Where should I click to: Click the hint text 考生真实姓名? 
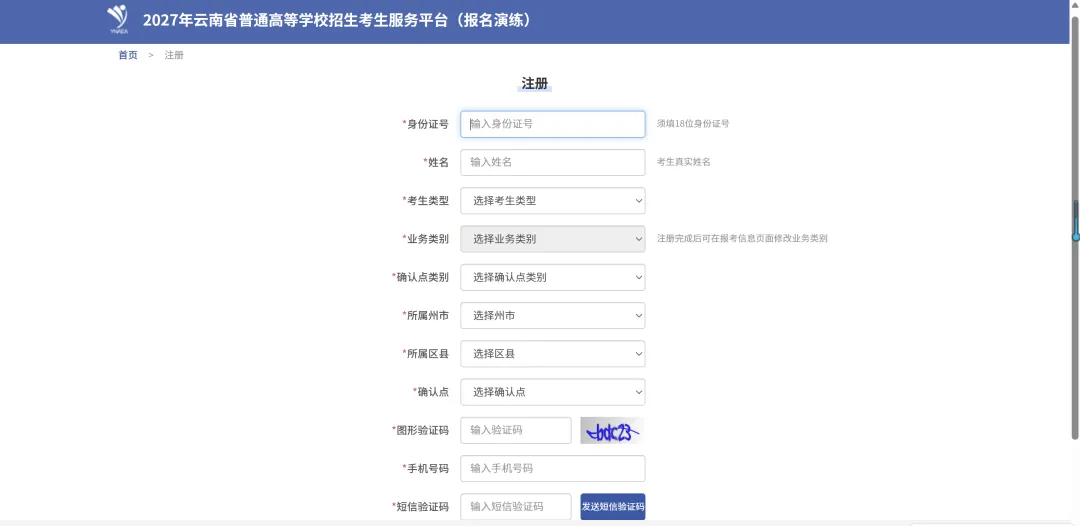pos(683,162)
